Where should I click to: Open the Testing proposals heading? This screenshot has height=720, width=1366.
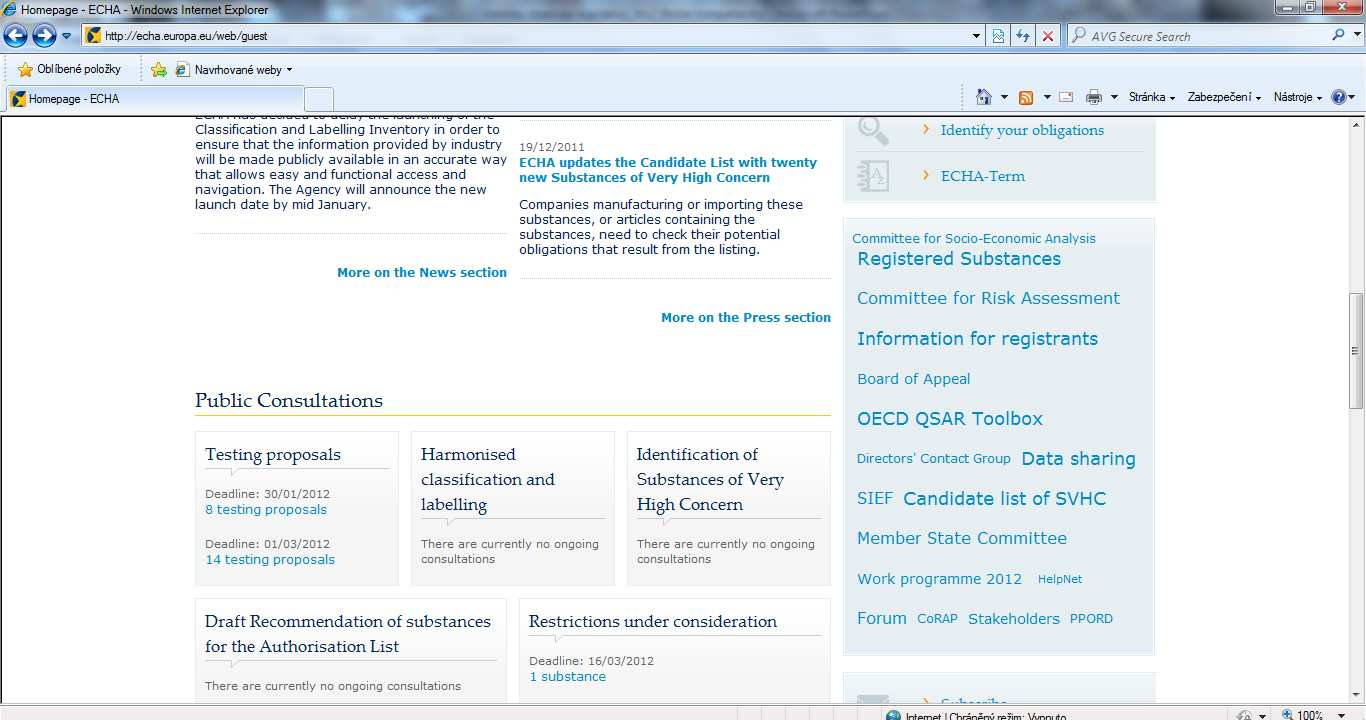273,454
